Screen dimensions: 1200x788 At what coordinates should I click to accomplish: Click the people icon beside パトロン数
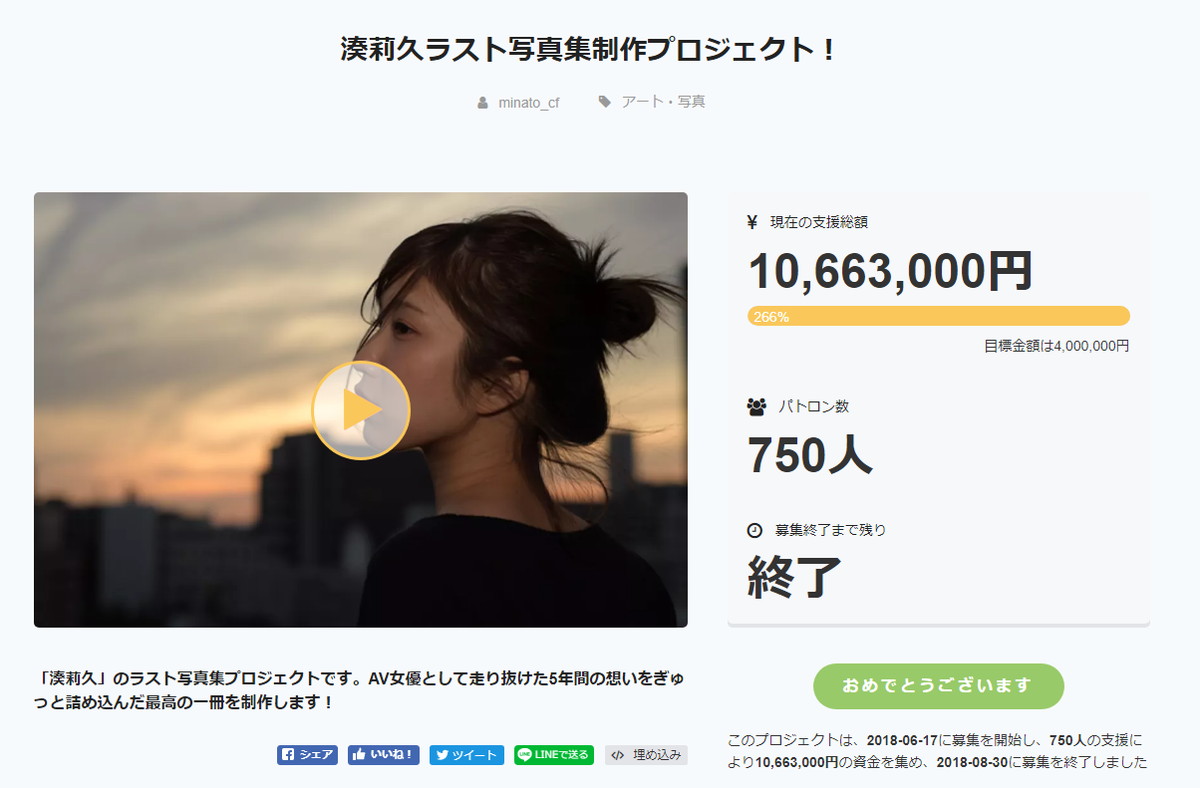point(756,407)
